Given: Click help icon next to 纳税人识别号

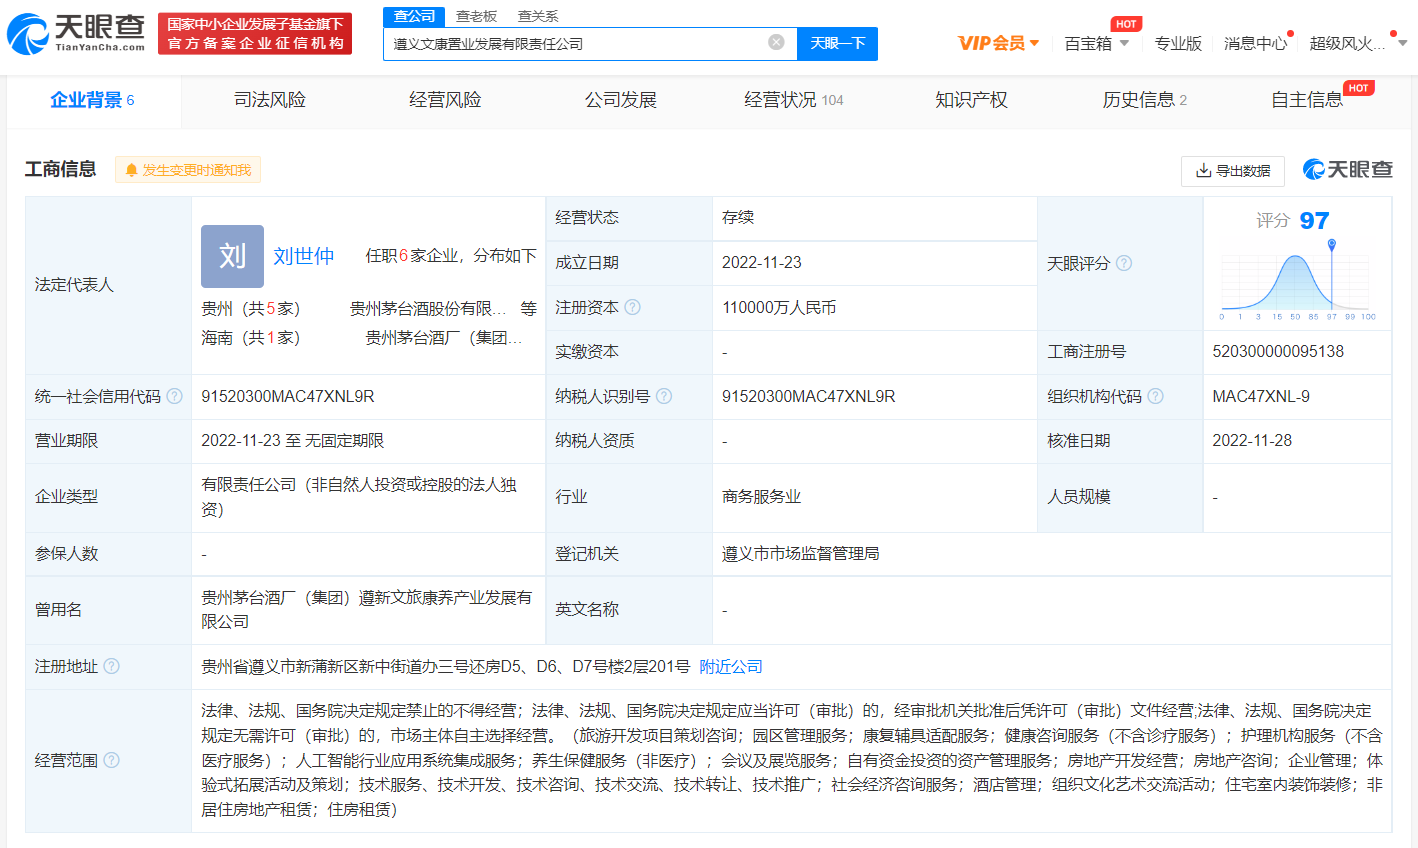Looking at the screenshot, I should coord(663,396).
